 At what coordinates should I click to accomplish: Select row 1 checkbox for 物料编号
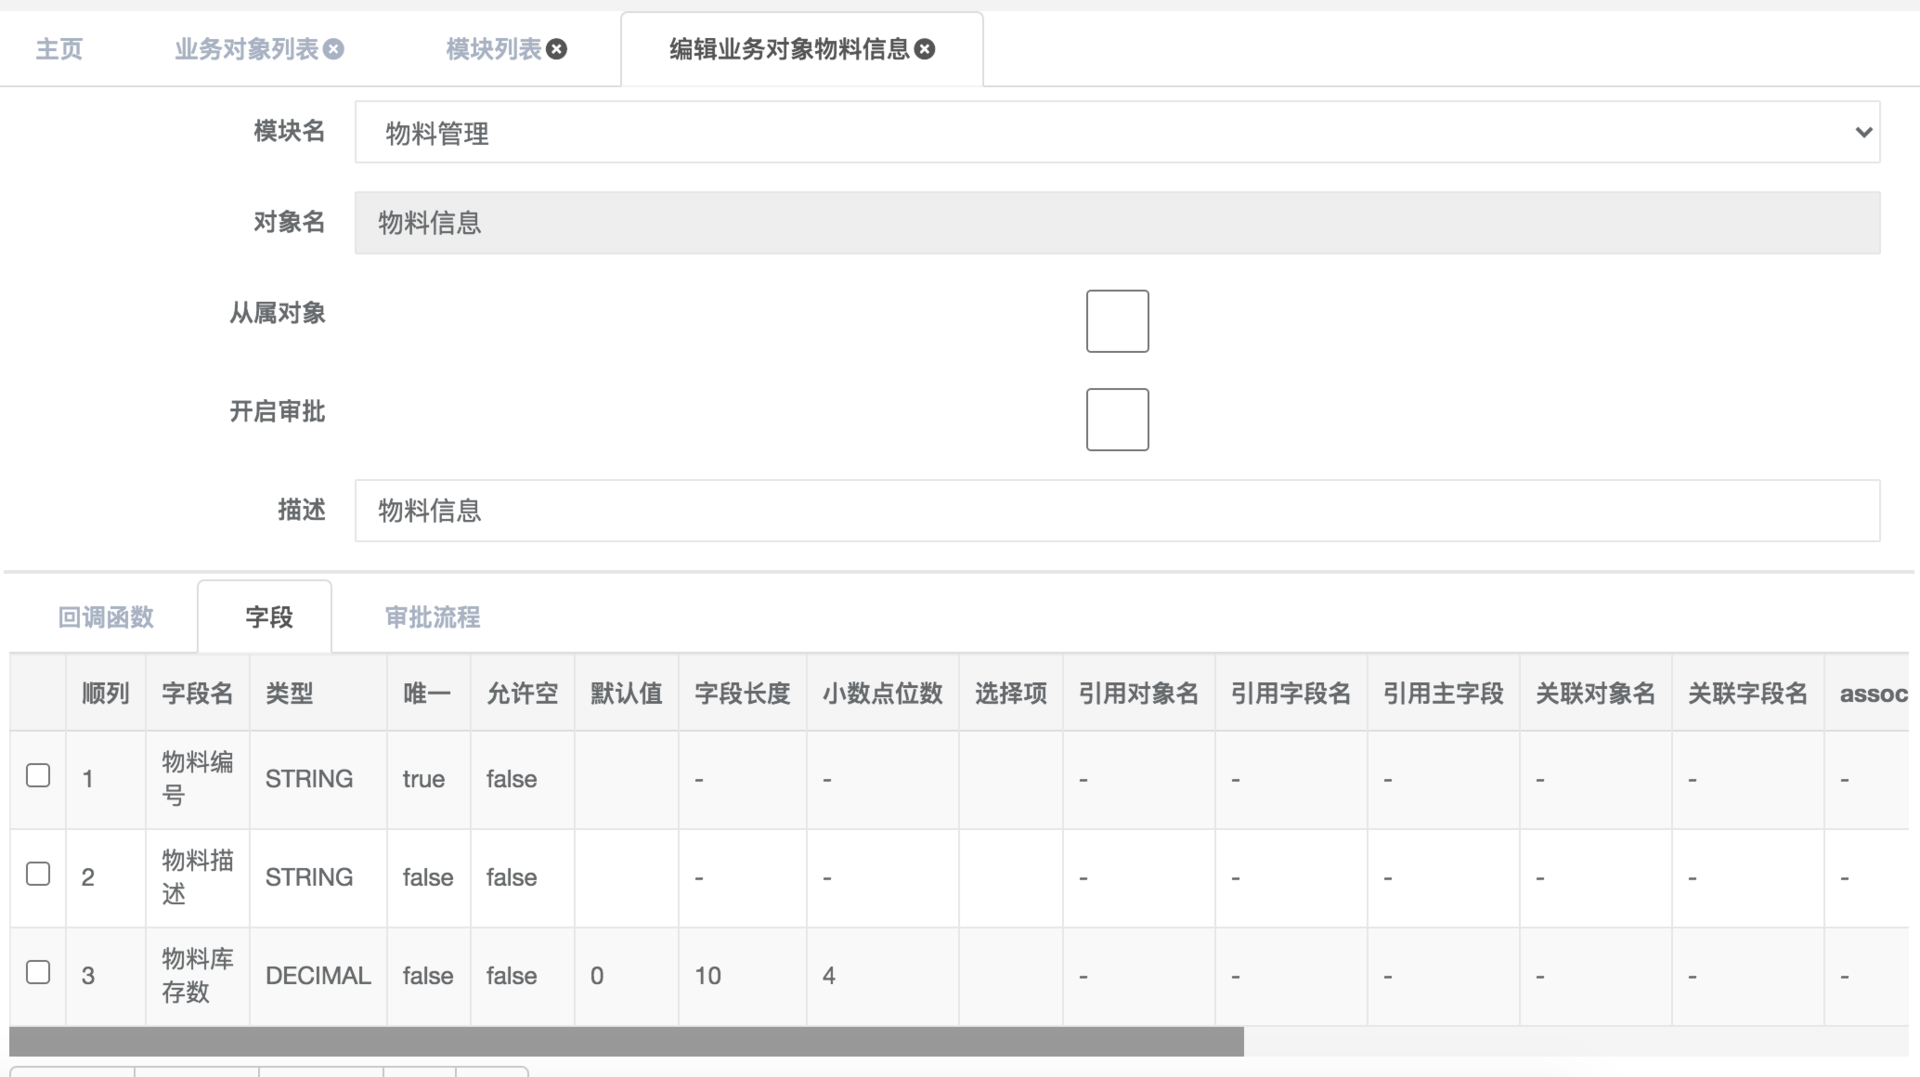click(38, 776)
